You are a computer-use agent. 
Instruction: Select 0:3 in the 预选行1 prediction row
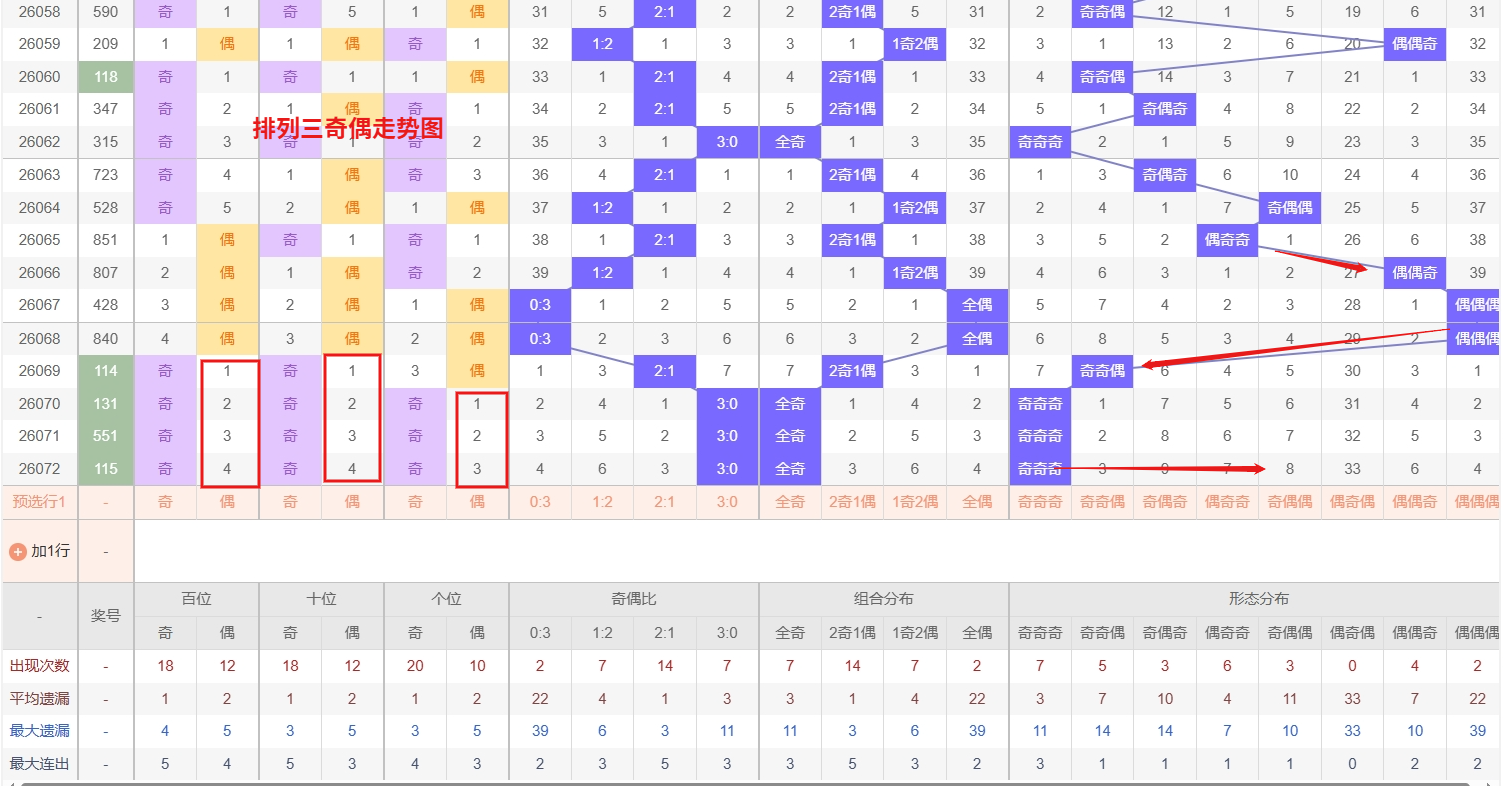click(x=540, y=501)
